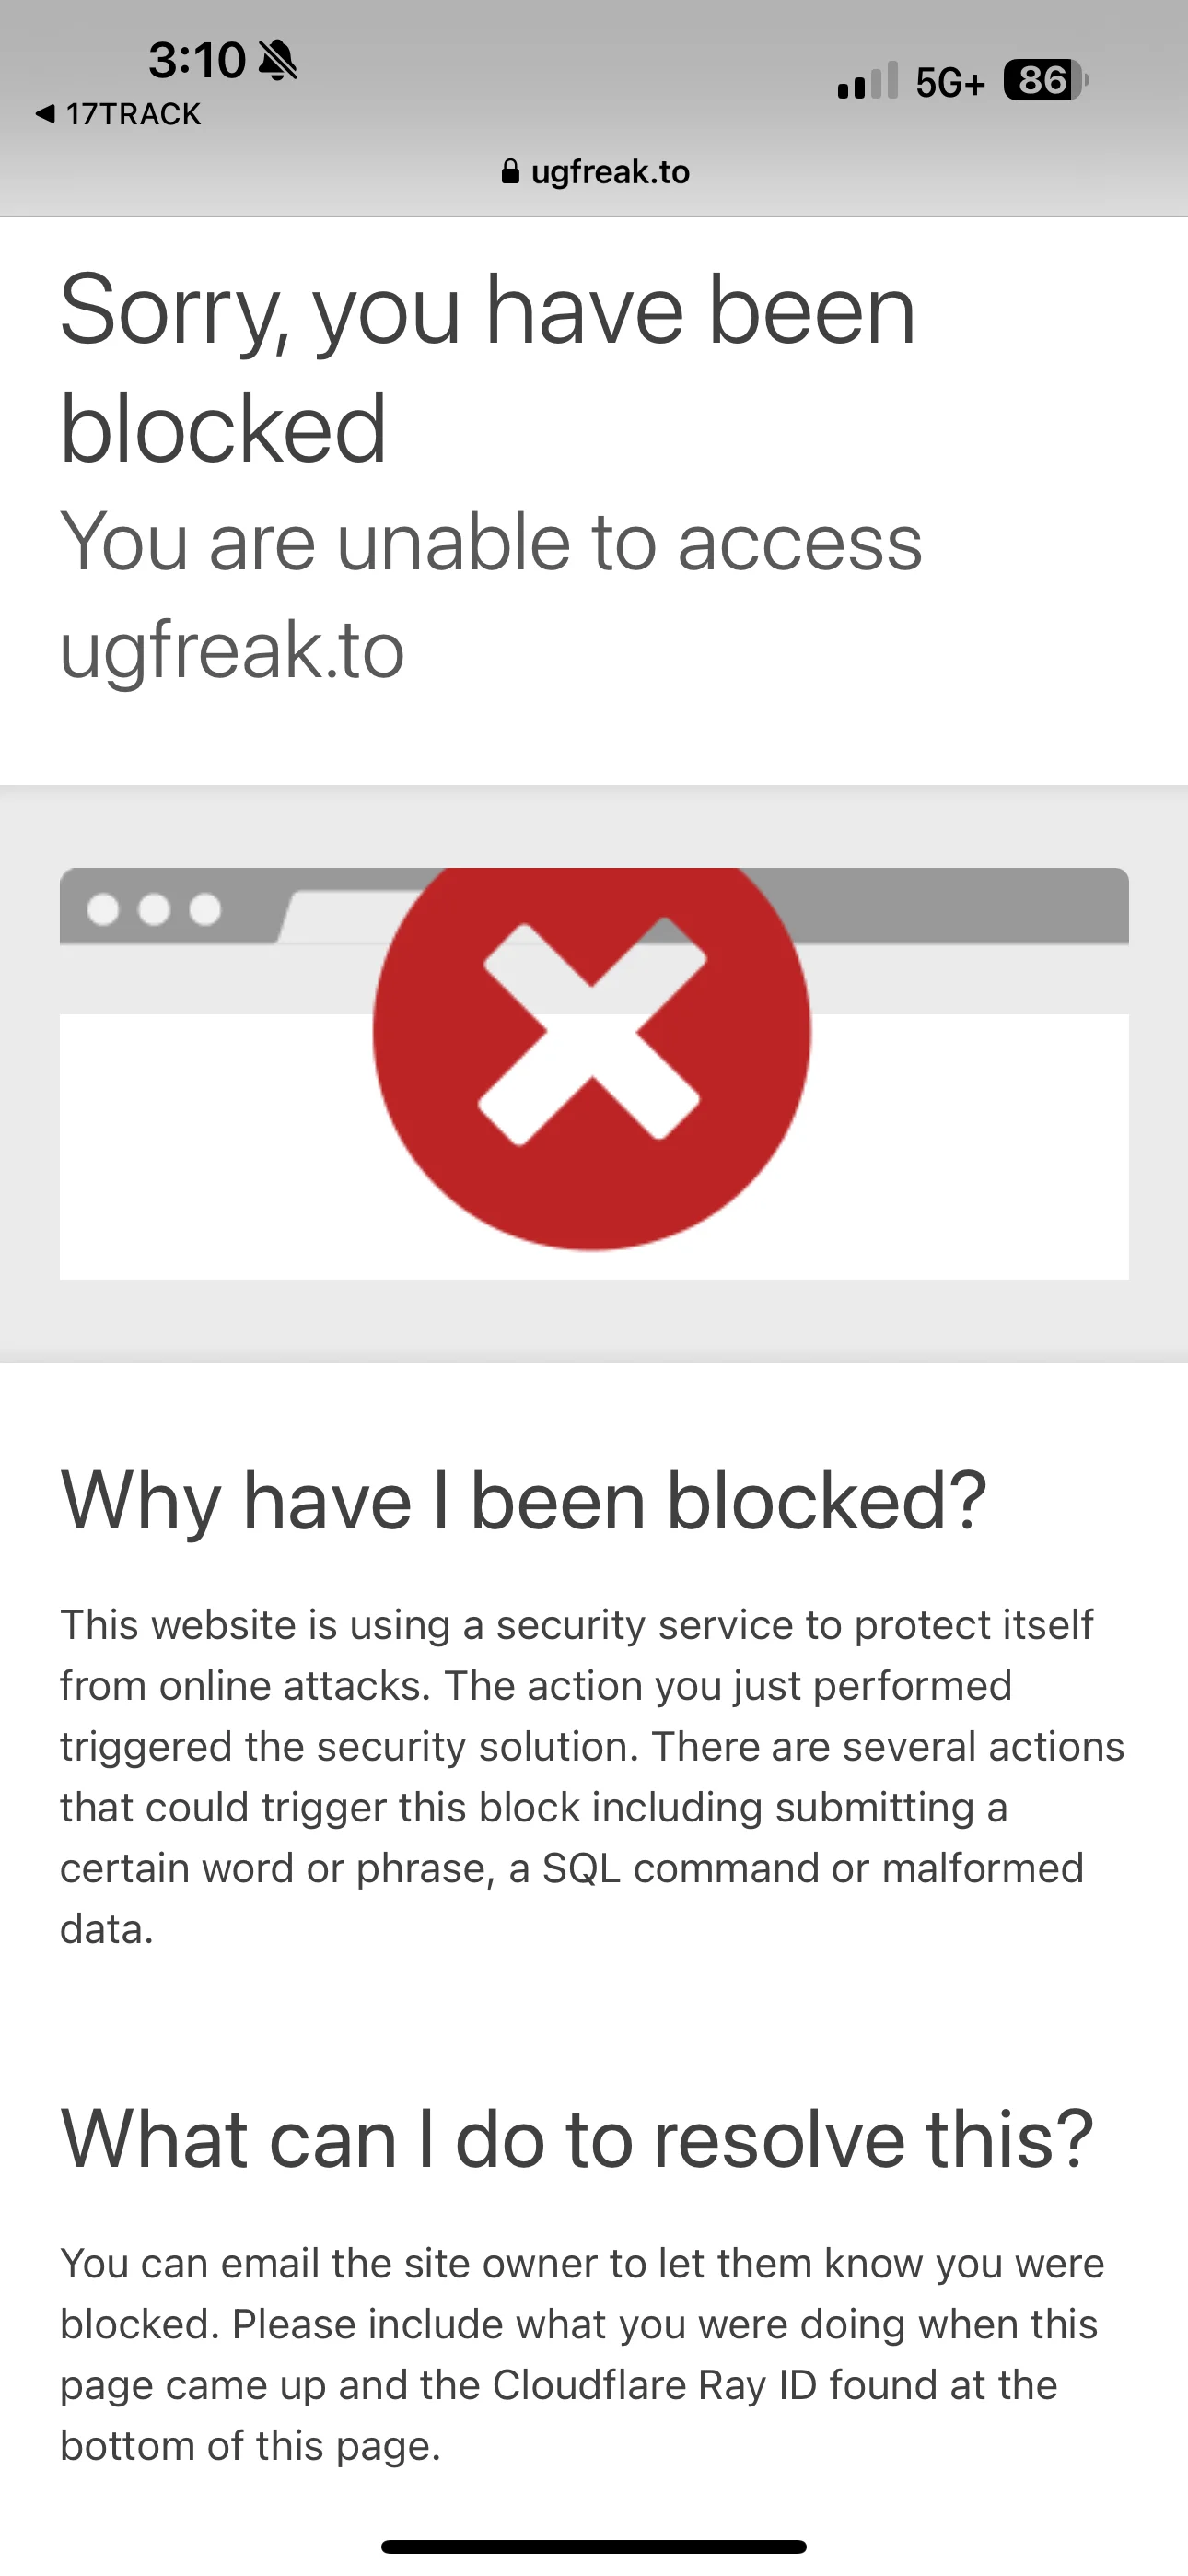This screenshot has width=1188, height=2576.
Task: Click the browser window dots in illustration
Action: (154, 909)
